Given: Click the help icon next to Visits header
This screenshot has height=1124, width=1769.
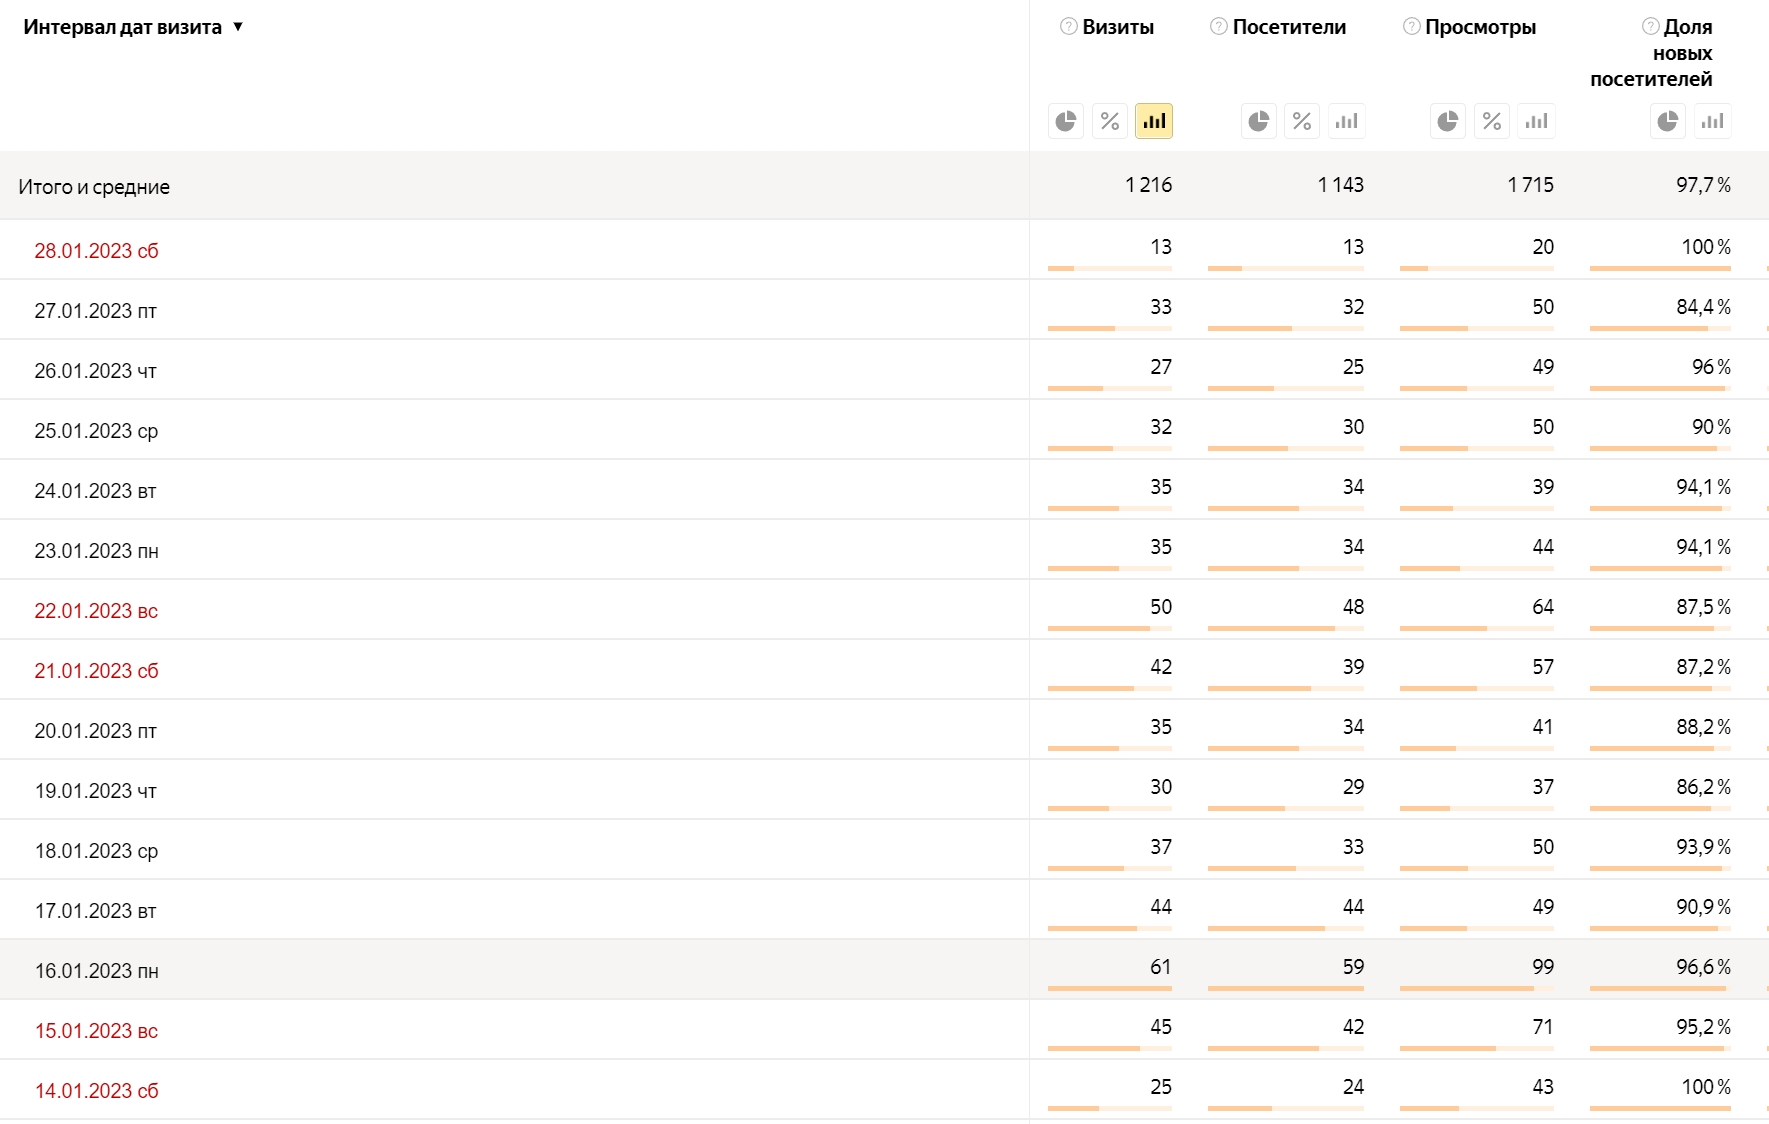Looking at the screenshot, I should point(1069,27).
